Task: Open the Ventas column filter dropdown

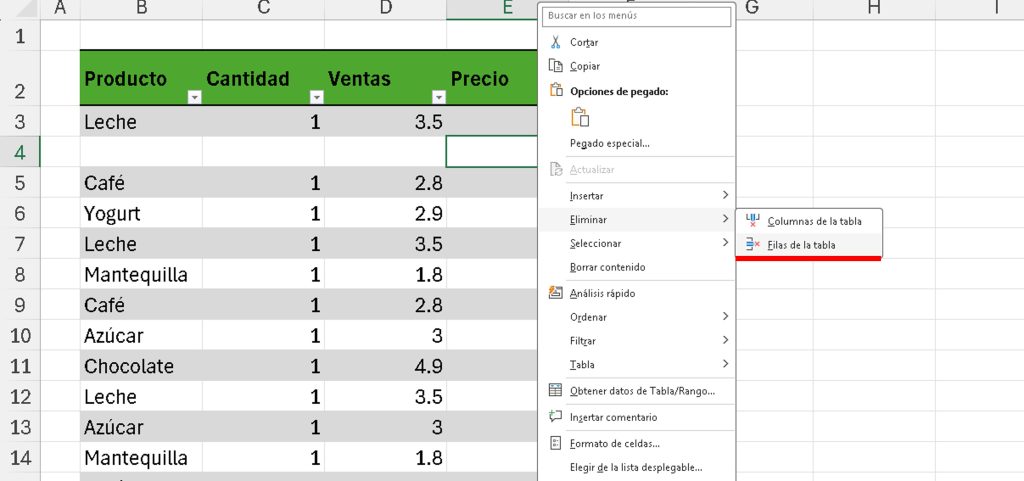Action: (x=438, y=97)
